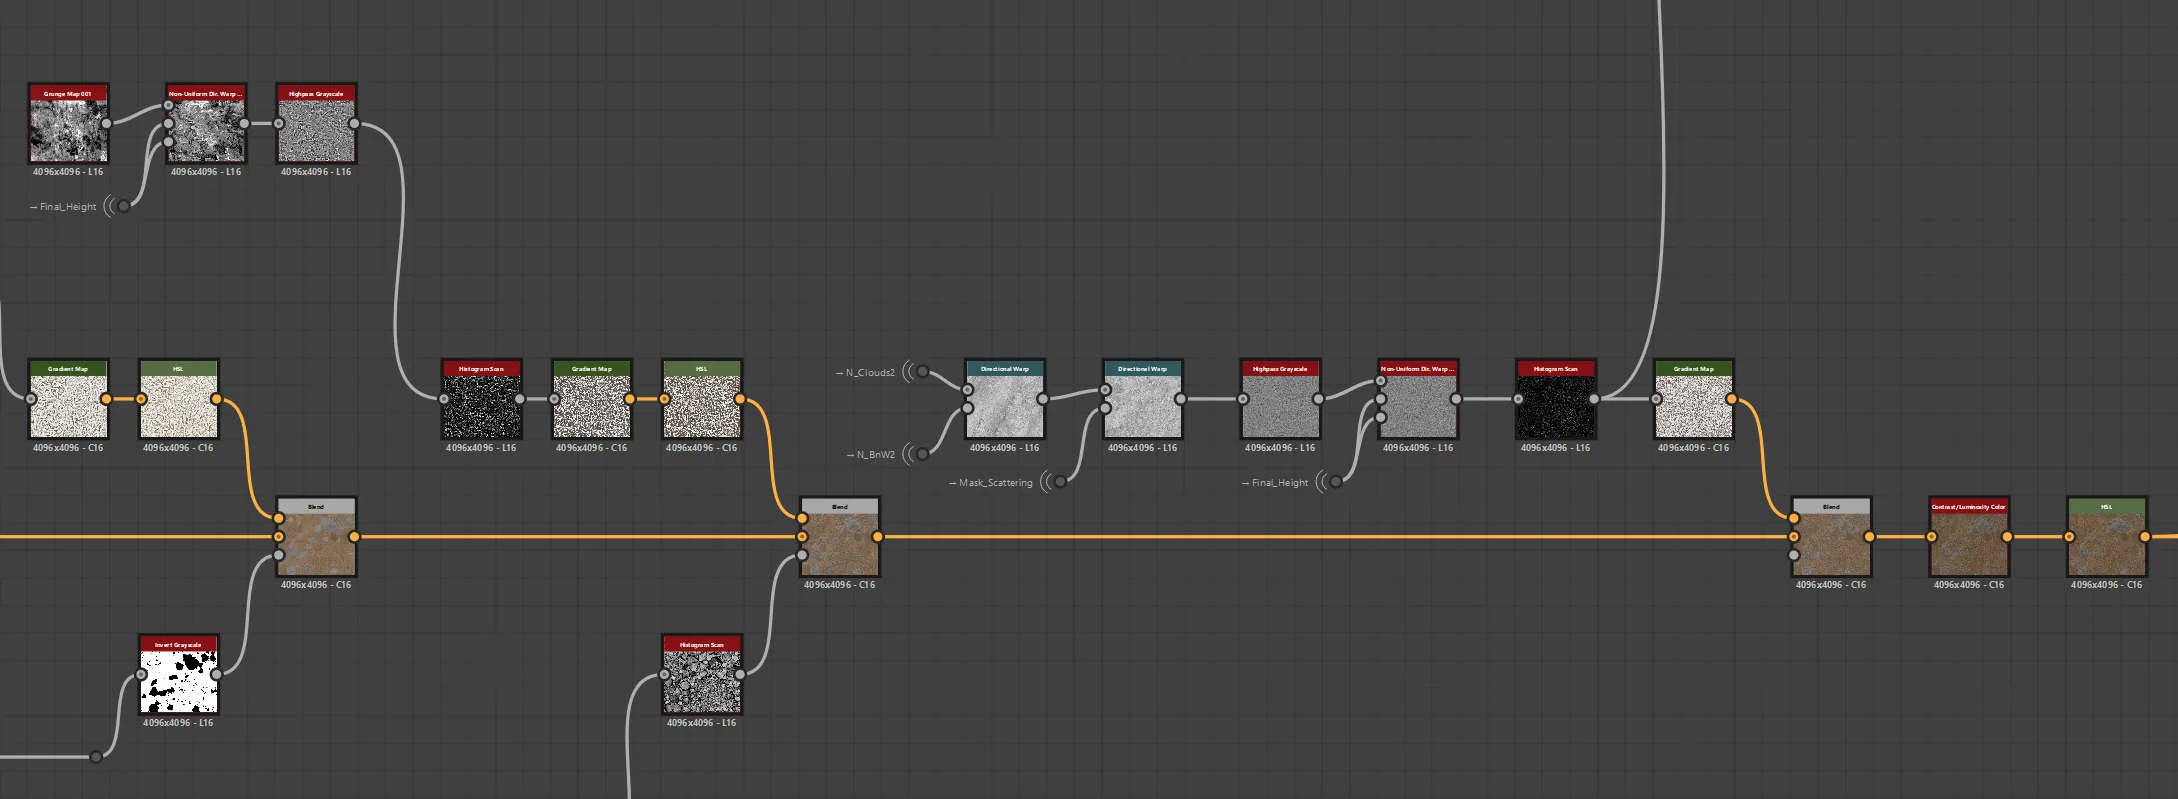
Task: Select the Gradient Map node between HistogramScan and HSL
Action: pyautogui.click(x=592, y=399)
